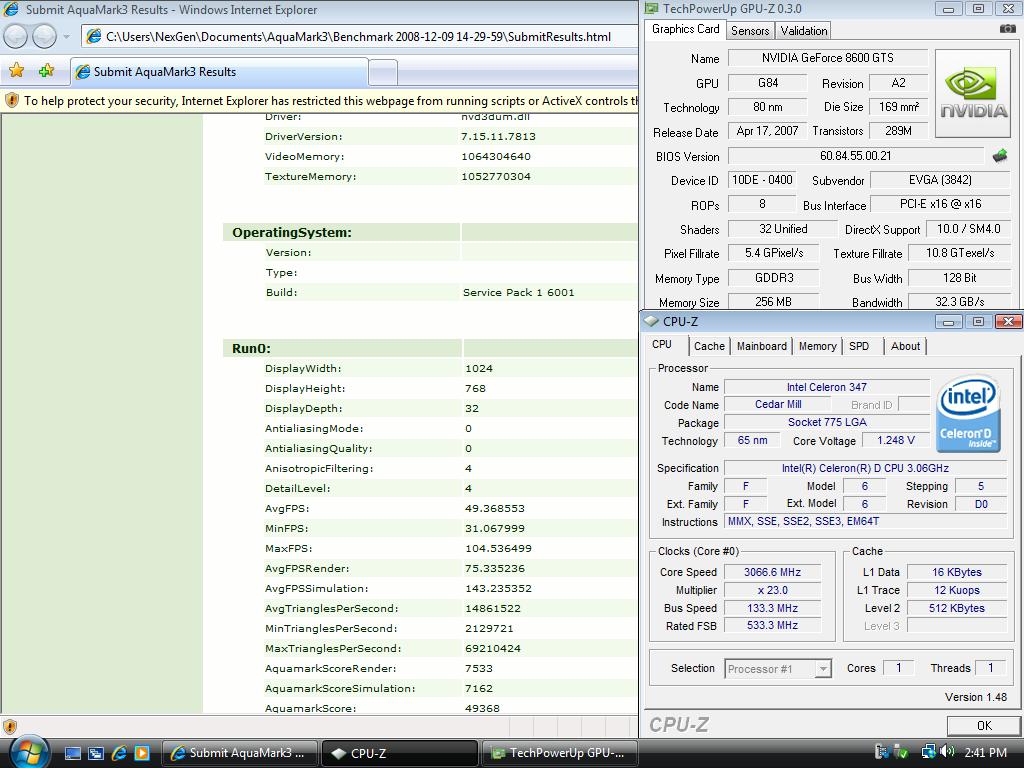Click the Rated FSB value 533.3 MHz
The image size is (1024, 768).
click(x=772, y=626)
